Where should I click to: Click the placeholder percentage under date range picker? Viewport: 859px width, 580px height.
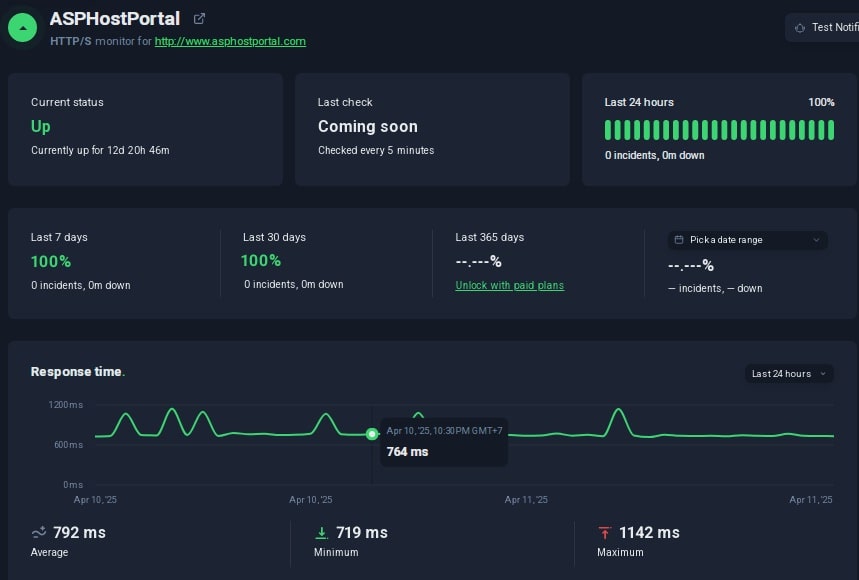pos(691,266)
